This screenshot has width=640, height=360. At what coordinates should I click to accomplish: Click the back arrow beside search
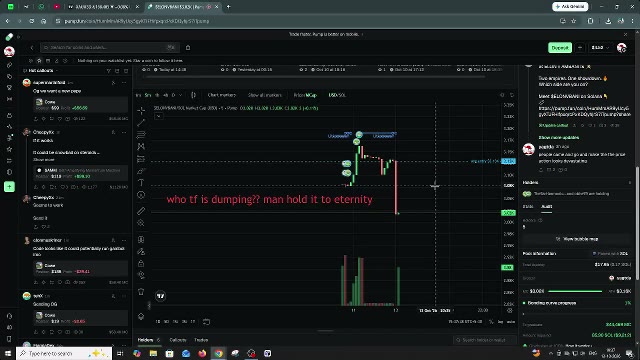[32, 48]
